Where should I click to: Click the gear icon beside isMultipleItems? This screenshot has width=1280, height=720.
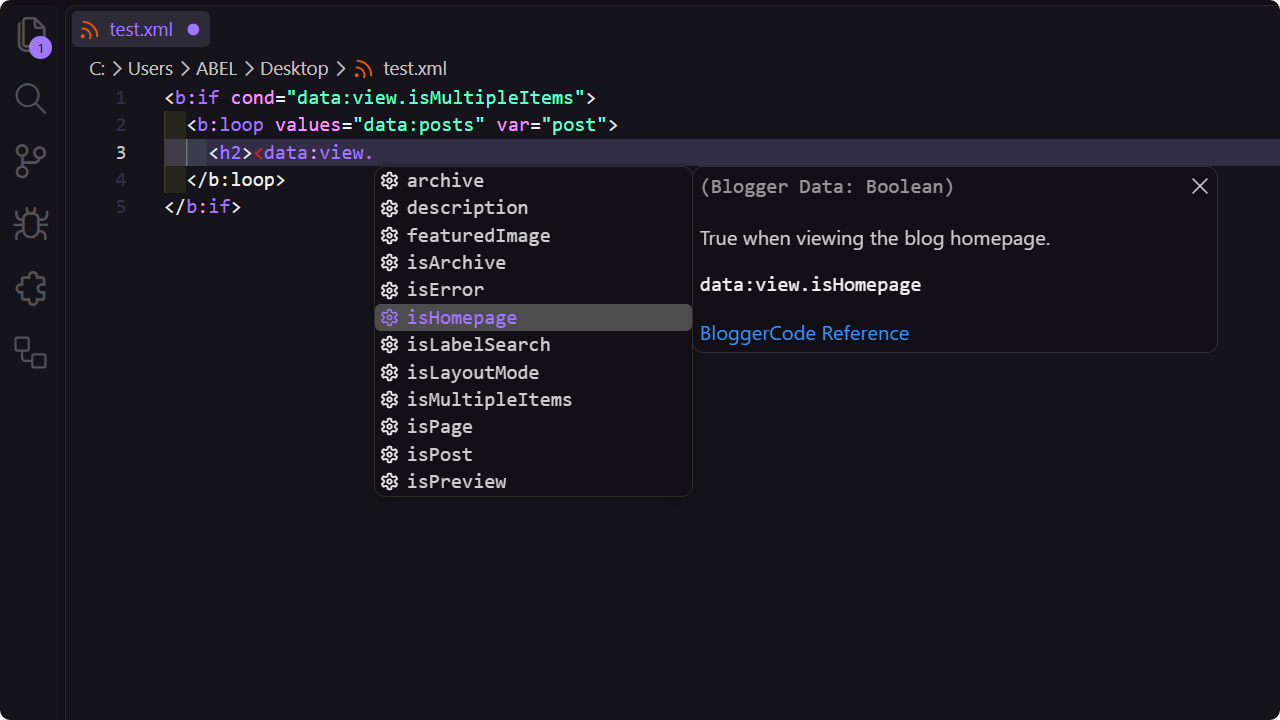coord(390,400)
